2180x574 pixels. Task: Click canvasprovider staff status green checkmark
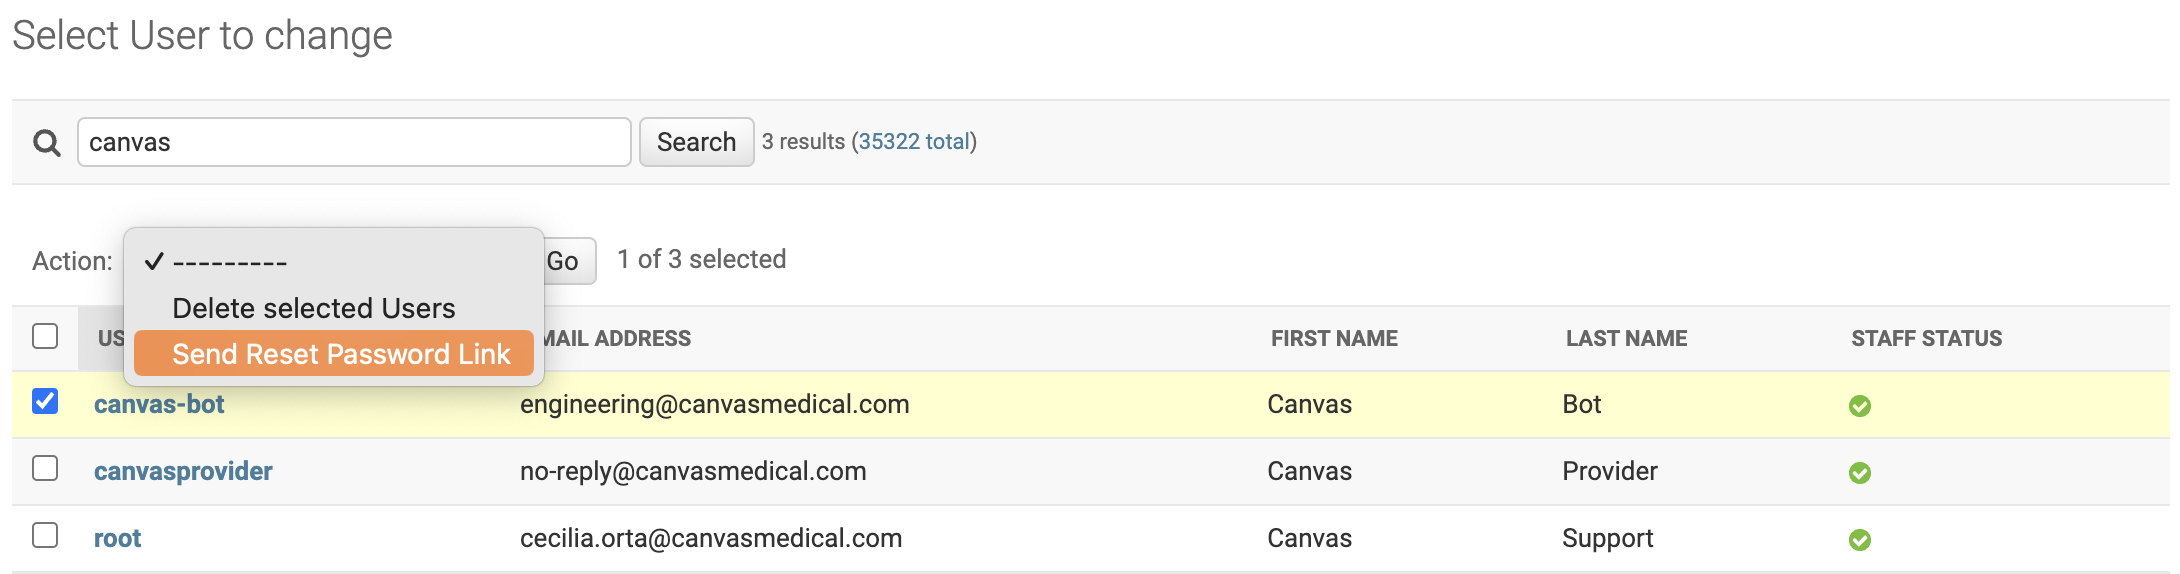pyautogui.click(x=1859, y=473)
